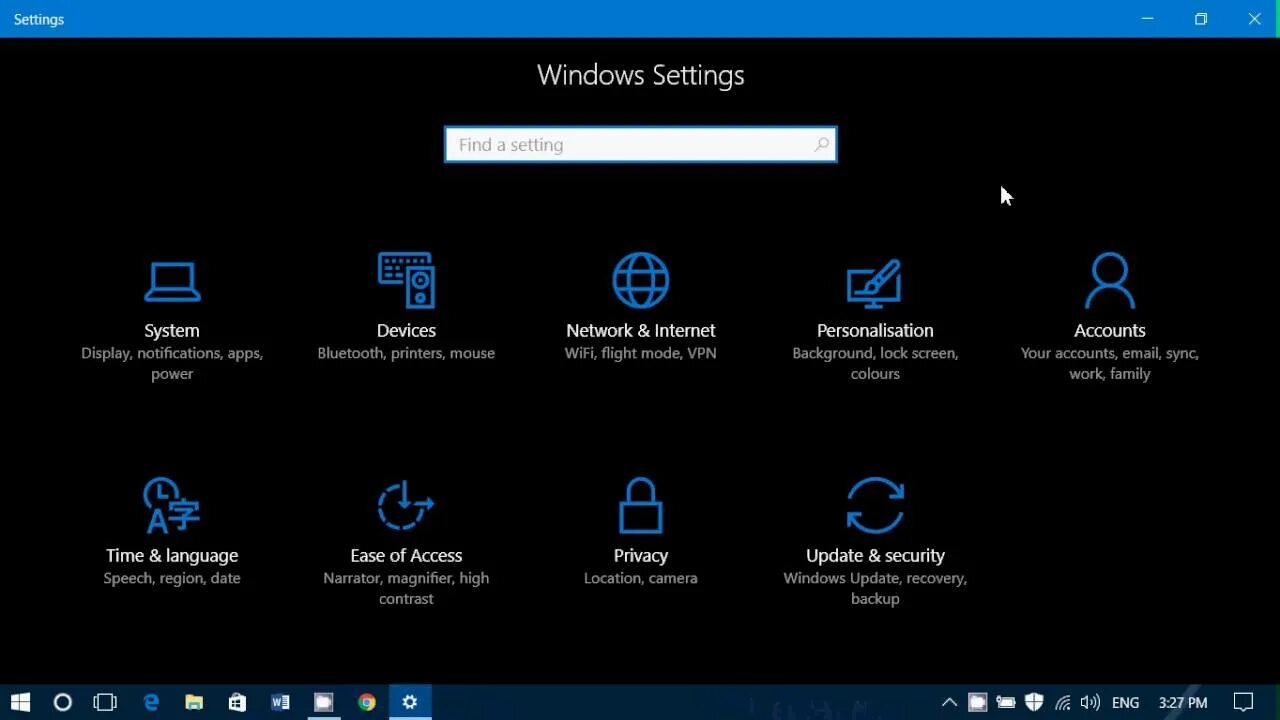1280x720 pixels.
Task: Click the Find a setting search box
Action: (x=640, y=145)
